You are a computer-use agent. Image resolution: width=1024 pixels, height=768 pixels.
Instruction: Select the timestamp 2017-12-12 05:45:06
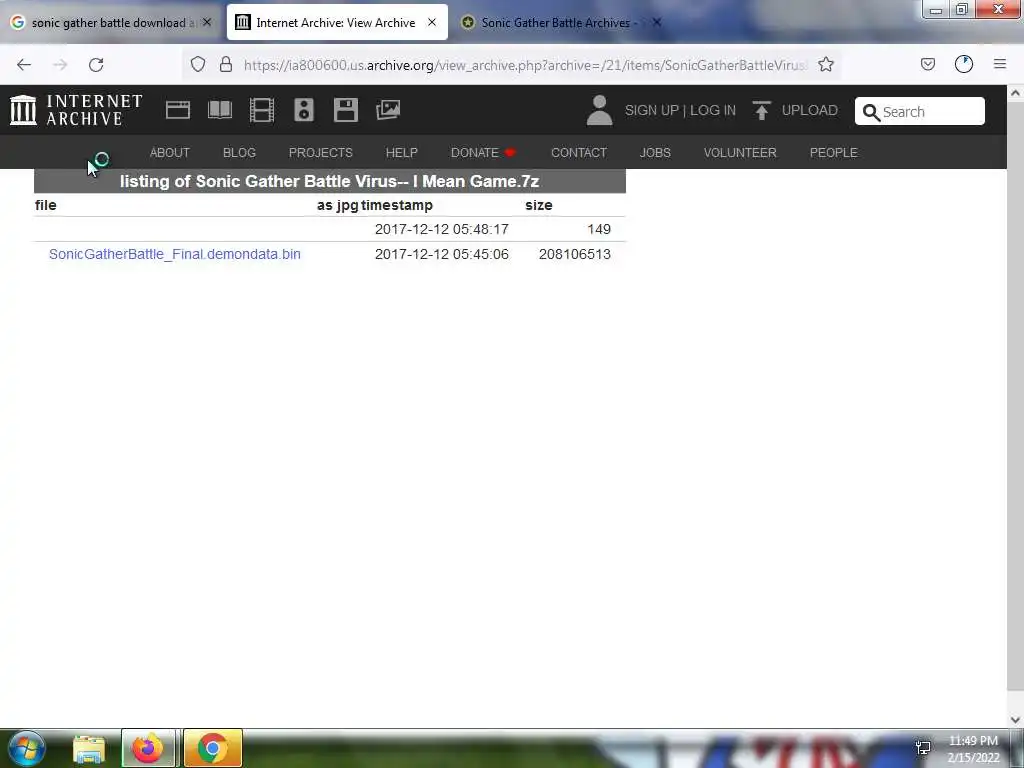pyautogui.click(x=441, y=254)
